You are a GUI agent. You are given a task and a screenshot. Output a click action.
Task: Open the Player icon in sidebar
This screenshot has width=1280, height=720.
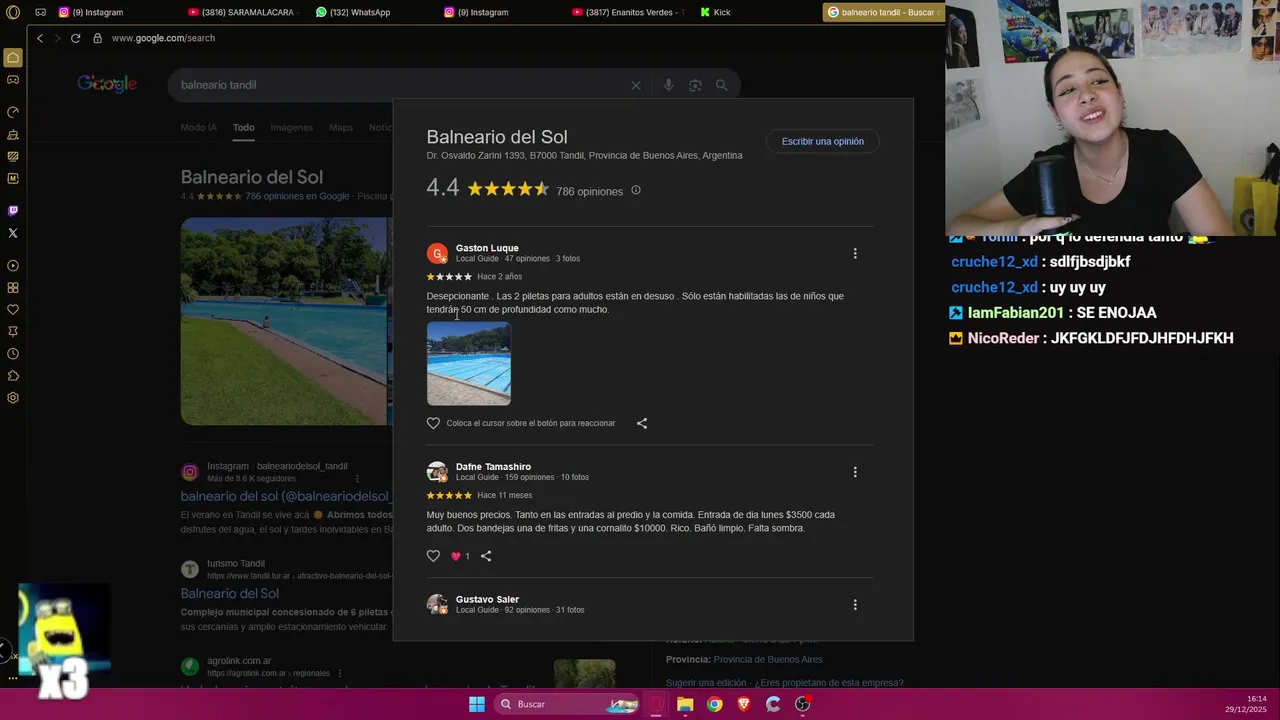(x=13, y=266)
